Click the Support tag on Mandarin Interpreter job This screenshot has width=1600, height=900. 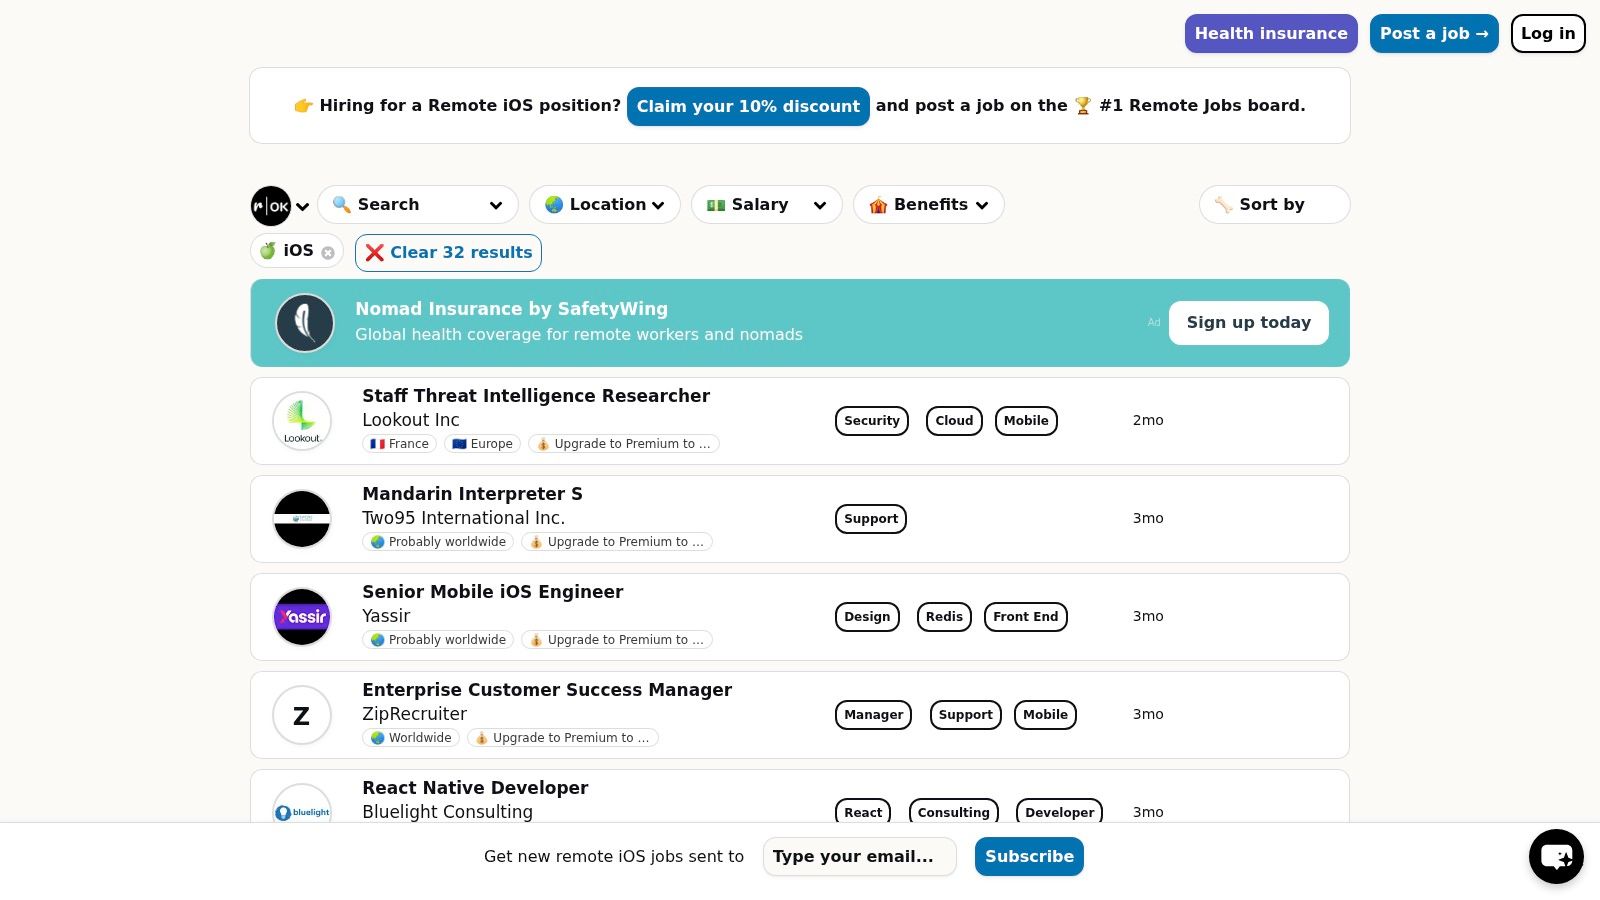click(871, 519)
